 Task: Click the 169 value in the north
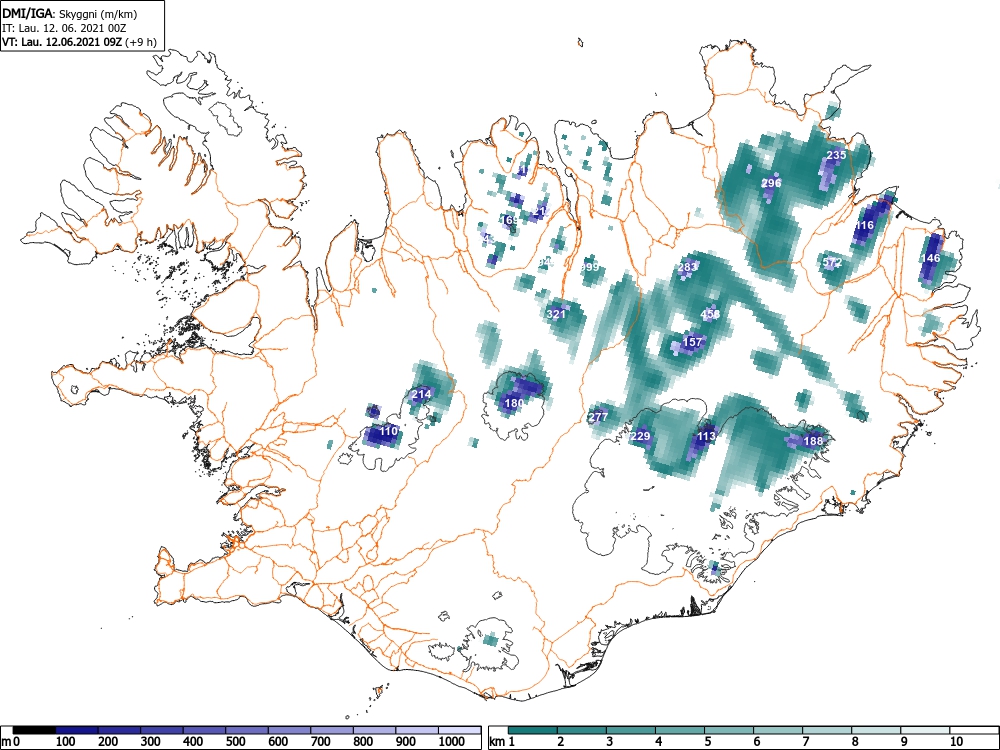[510, 221]
